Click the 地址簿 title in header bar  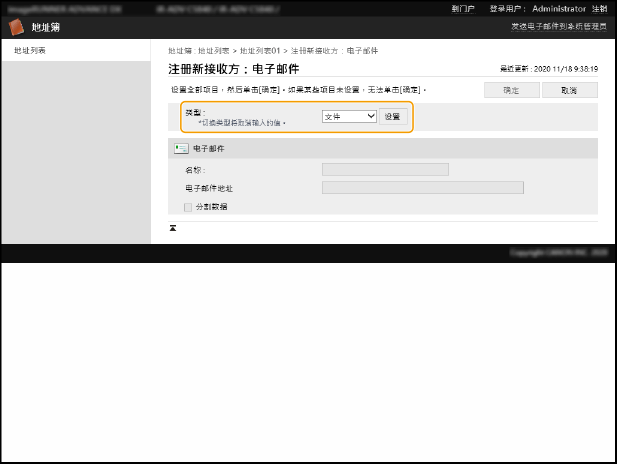pos(46,28)
